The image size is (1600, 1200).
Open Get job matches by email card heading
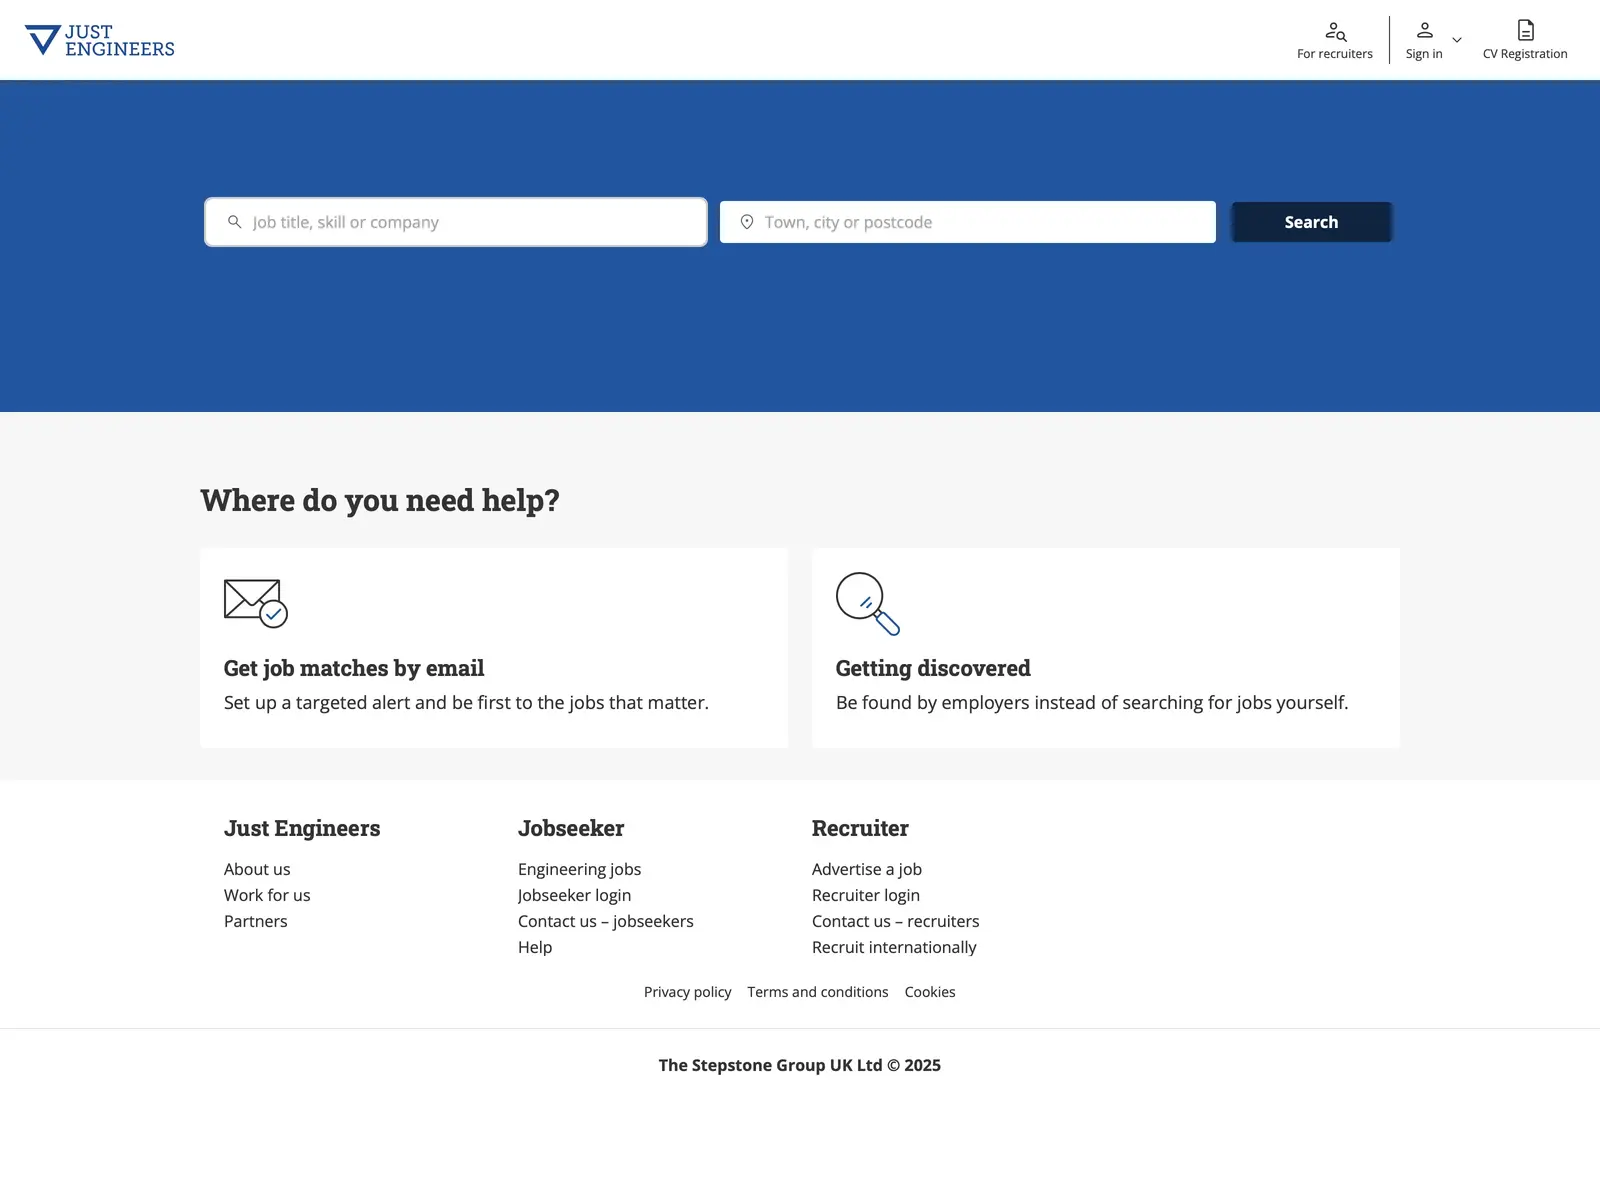tap(354, 668)
